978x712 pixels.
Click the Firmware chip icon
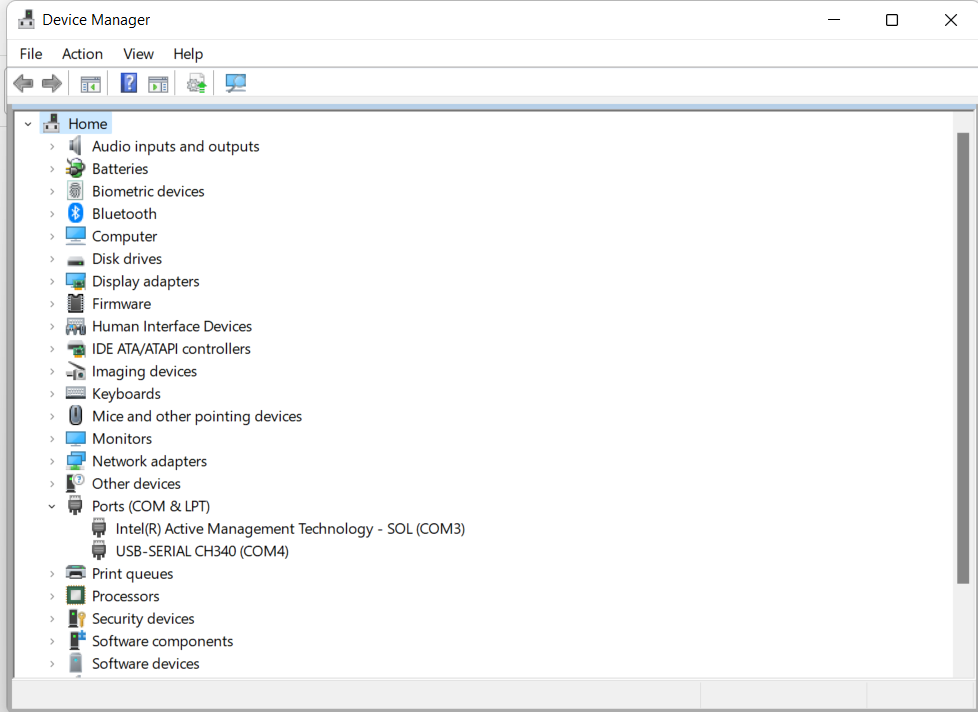(75, 304)
